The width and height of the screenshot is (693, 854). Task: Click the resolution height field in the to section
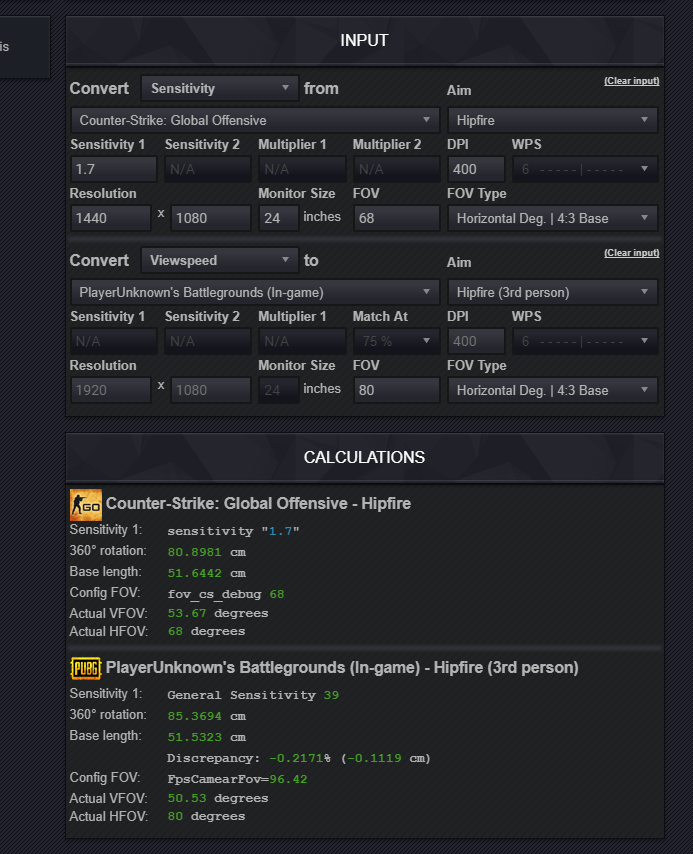(211, 391)
